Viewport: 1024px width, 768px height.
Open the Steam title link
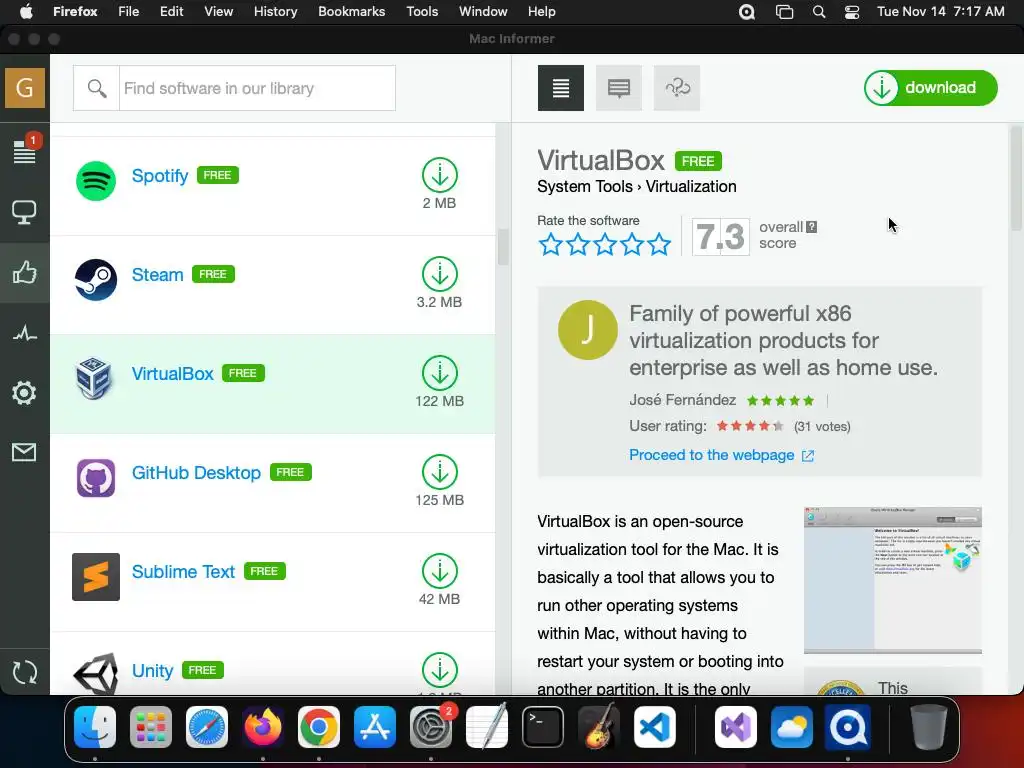point(157,274)
